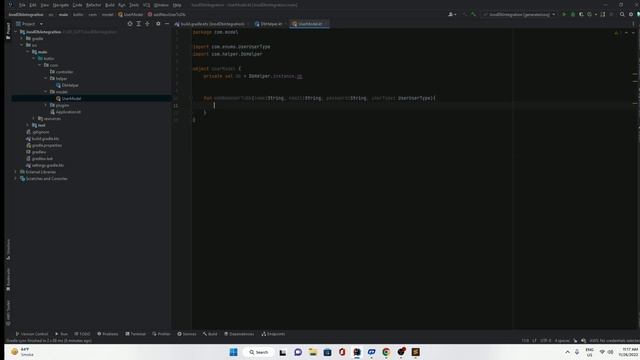The image size is (640, 360).
Task: Click Windows Start button
Action: coord(233,352)
